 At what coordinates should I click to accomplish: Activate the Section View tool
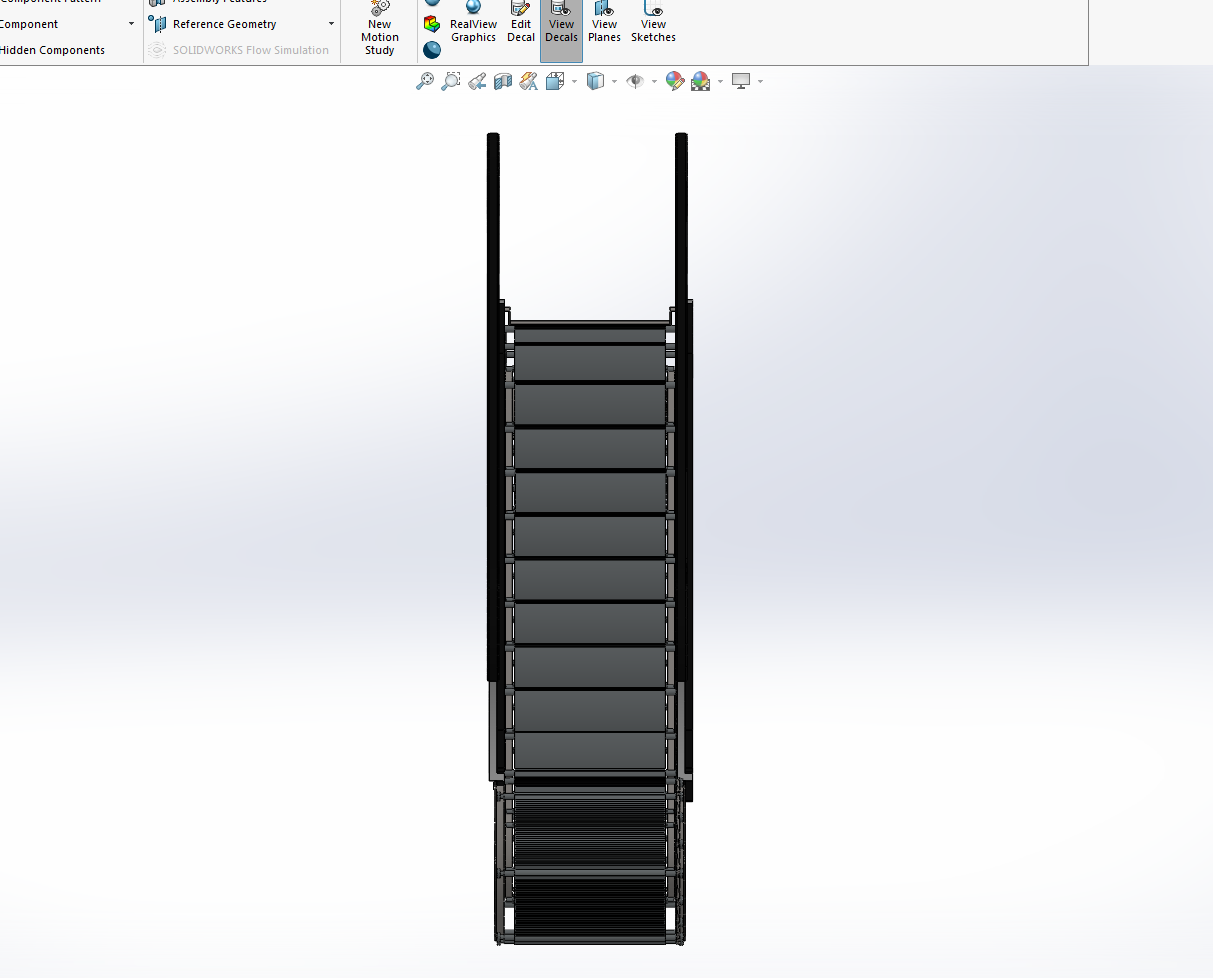click(503, 82)
